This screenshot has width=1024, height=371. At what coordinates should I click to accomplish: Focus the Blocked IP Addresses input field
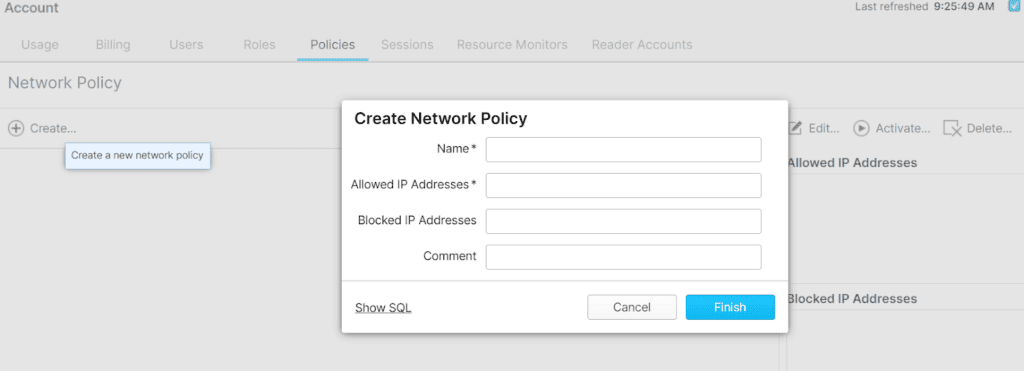point(624,221)
